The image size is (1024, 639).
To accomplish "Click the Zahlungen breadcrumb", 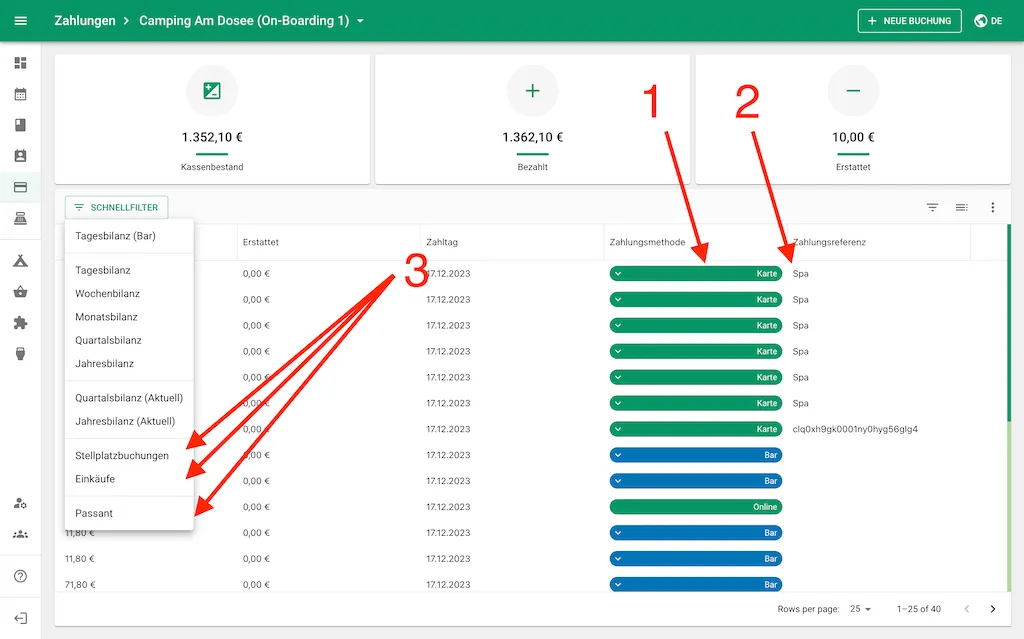I will pyautogui.click(x=85, y=21).
